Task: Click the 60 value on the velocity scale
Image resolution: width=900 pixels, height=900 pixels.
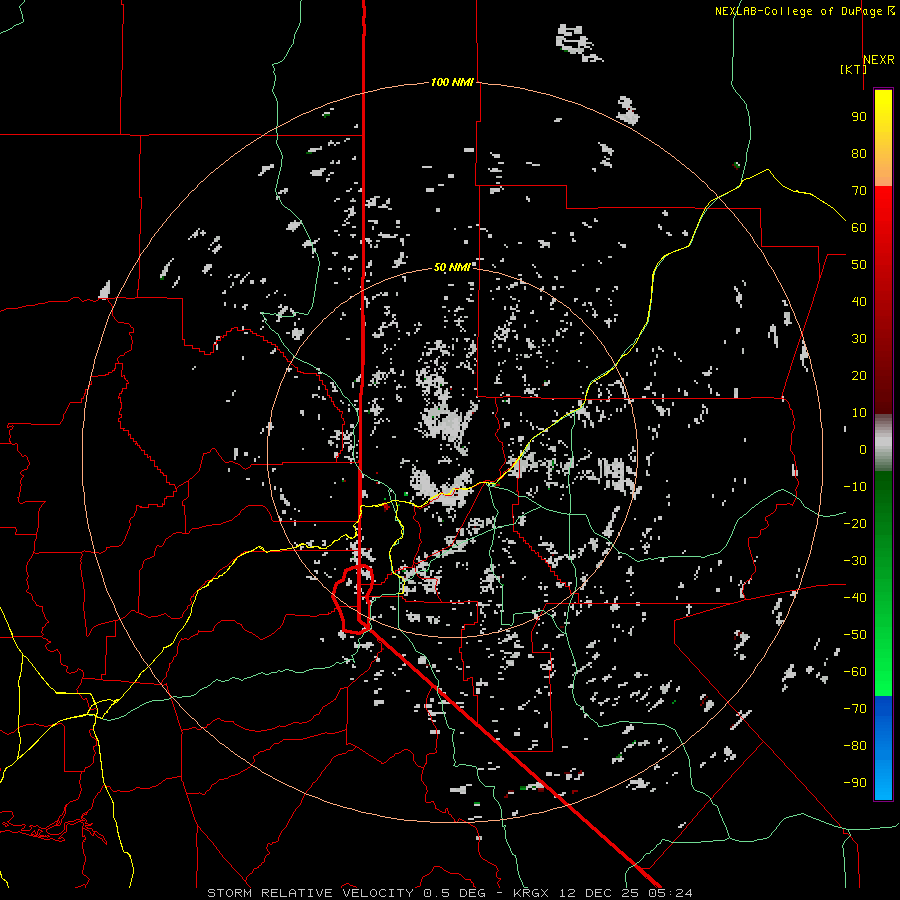Action: tap(859, 227)
